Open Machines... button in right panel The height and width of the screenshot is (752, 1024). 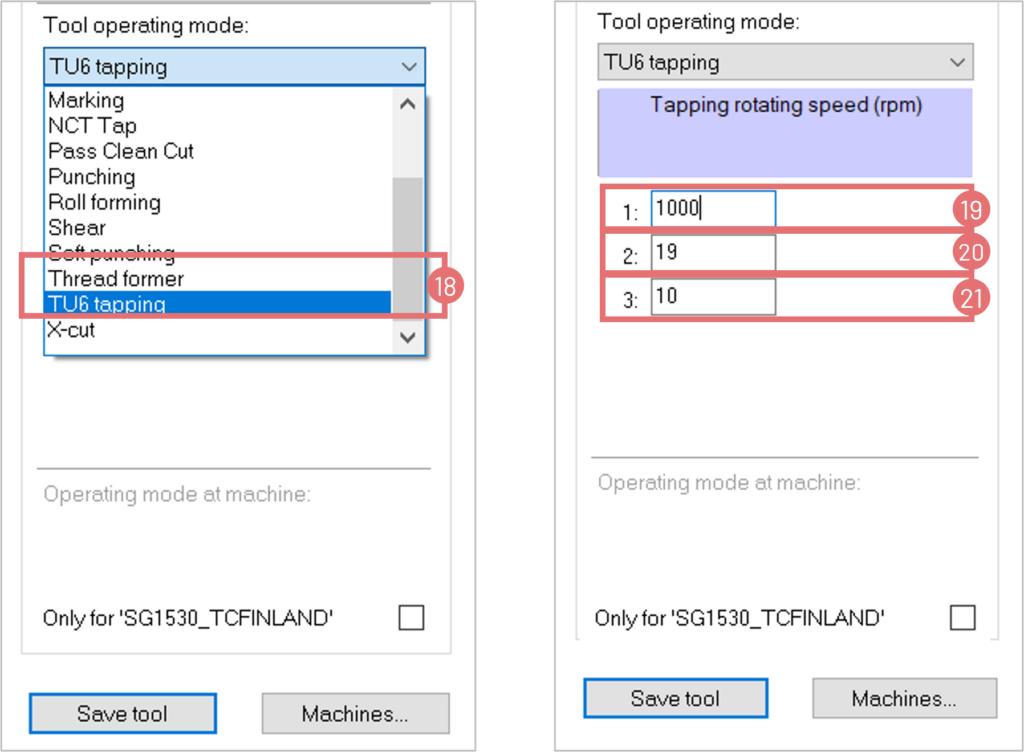point(904,698)
